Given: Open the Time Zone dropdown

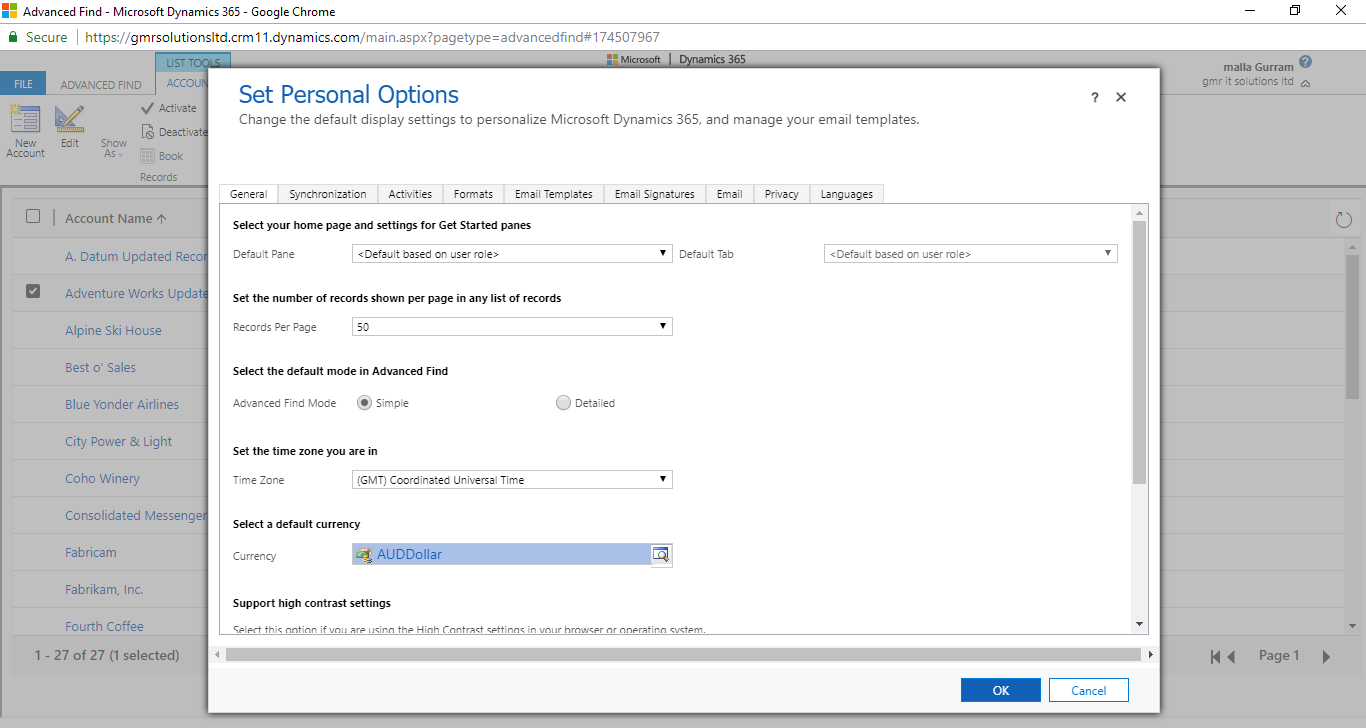Looking at the screenshot, I should pyautogui.click(x=512, y=480).
